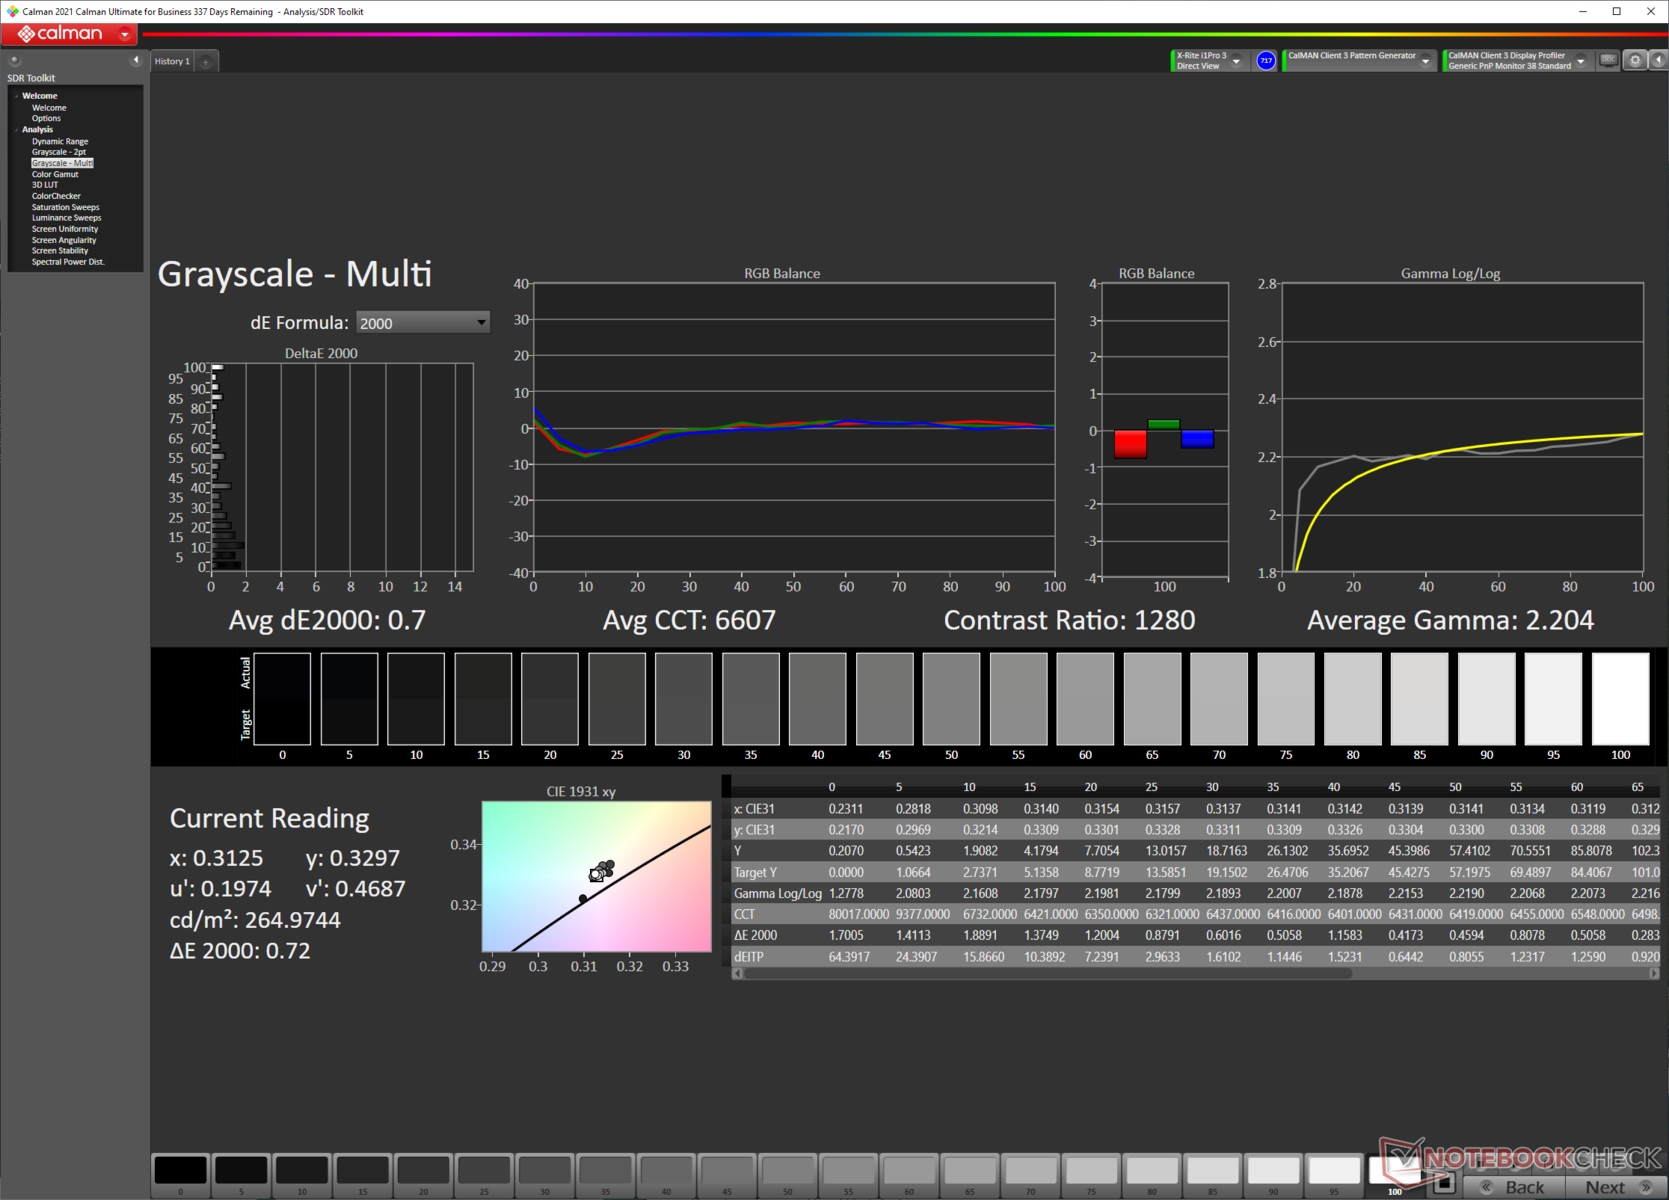Collapse the Analysis tree section
This screenshot has width=1669, height=1200.
(16, 130)
